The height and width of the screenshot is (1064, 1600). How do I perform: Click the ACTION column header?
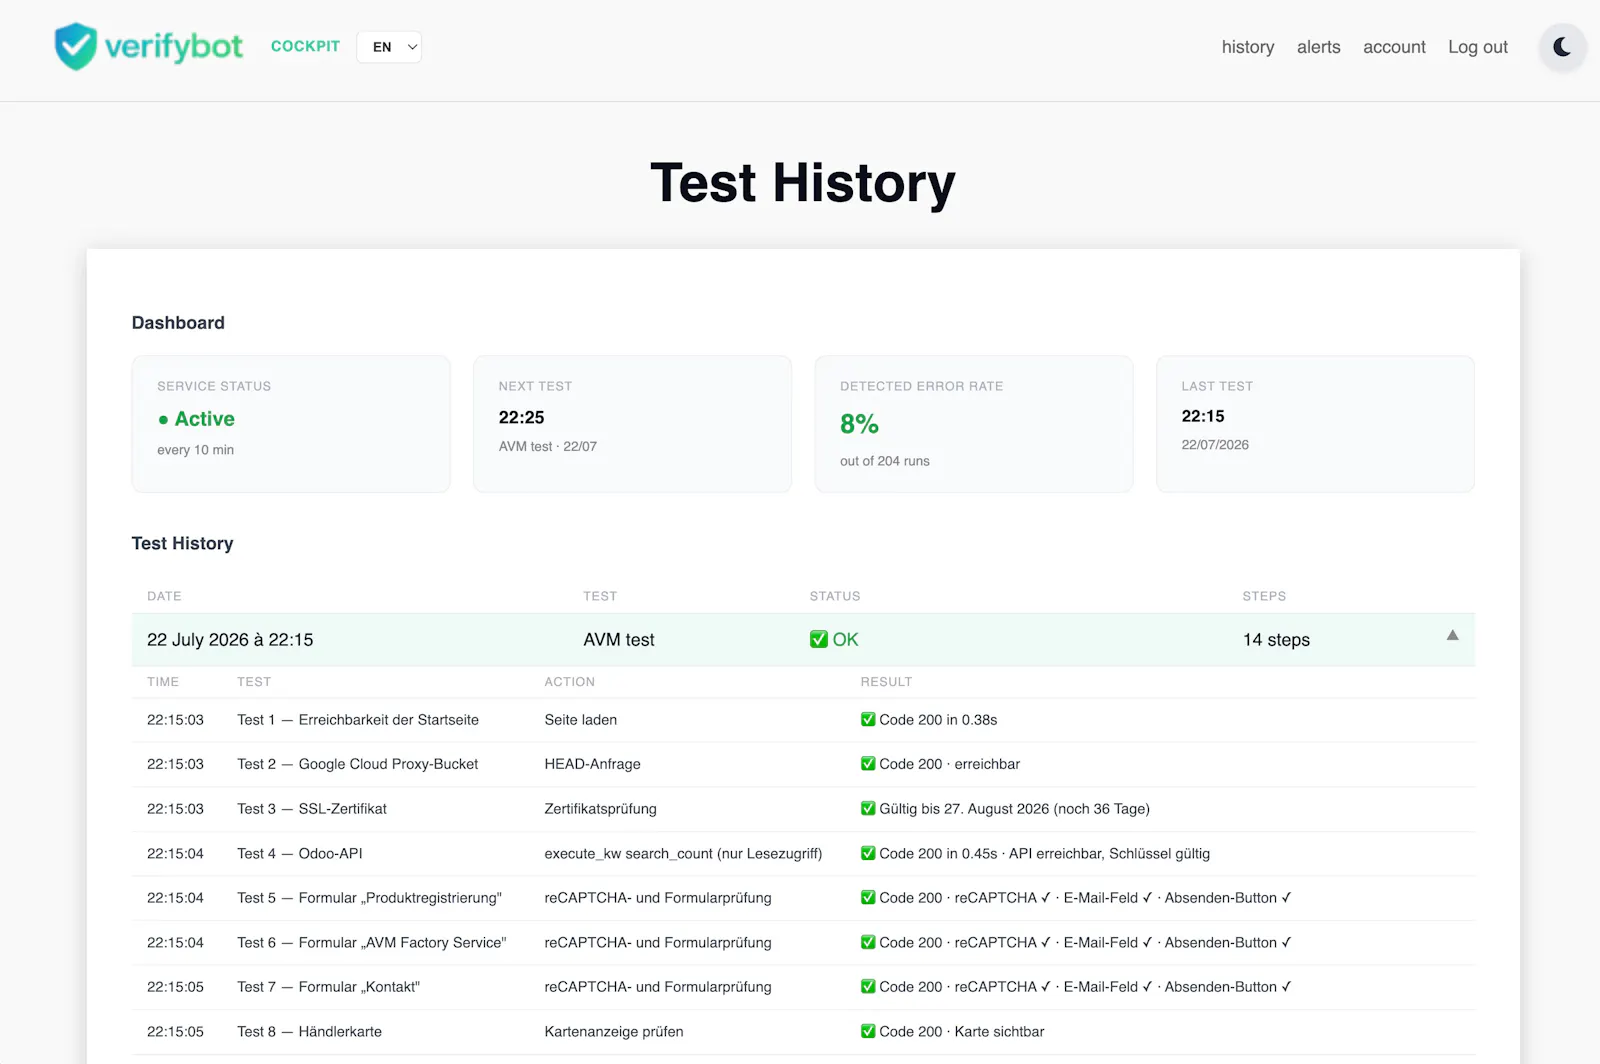[x=569, y=682]
